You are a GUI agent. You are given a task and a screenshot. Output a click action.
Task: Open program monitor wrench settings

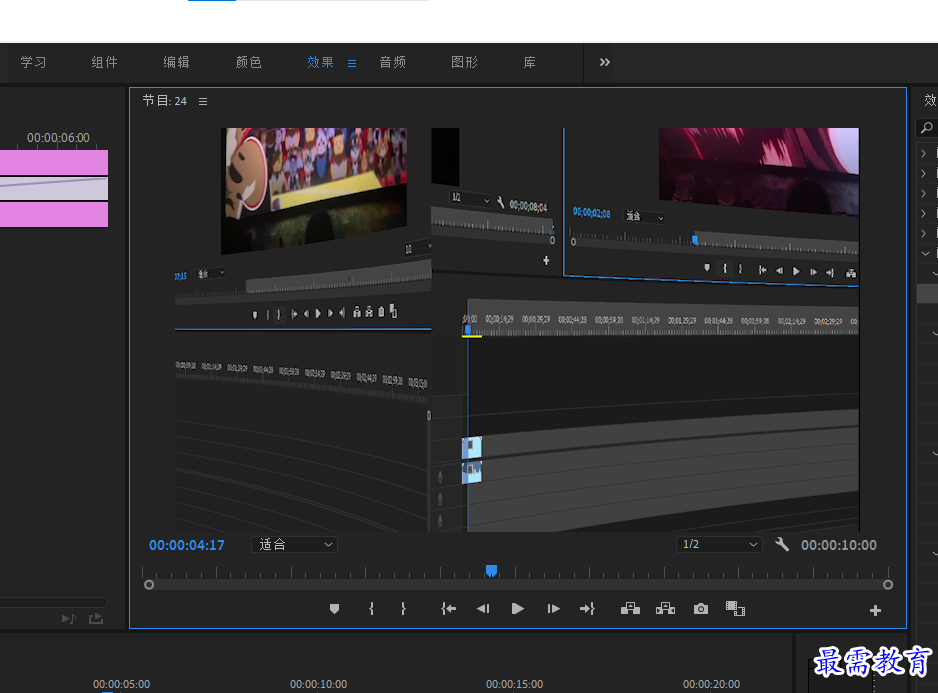(x=782, y=545)
